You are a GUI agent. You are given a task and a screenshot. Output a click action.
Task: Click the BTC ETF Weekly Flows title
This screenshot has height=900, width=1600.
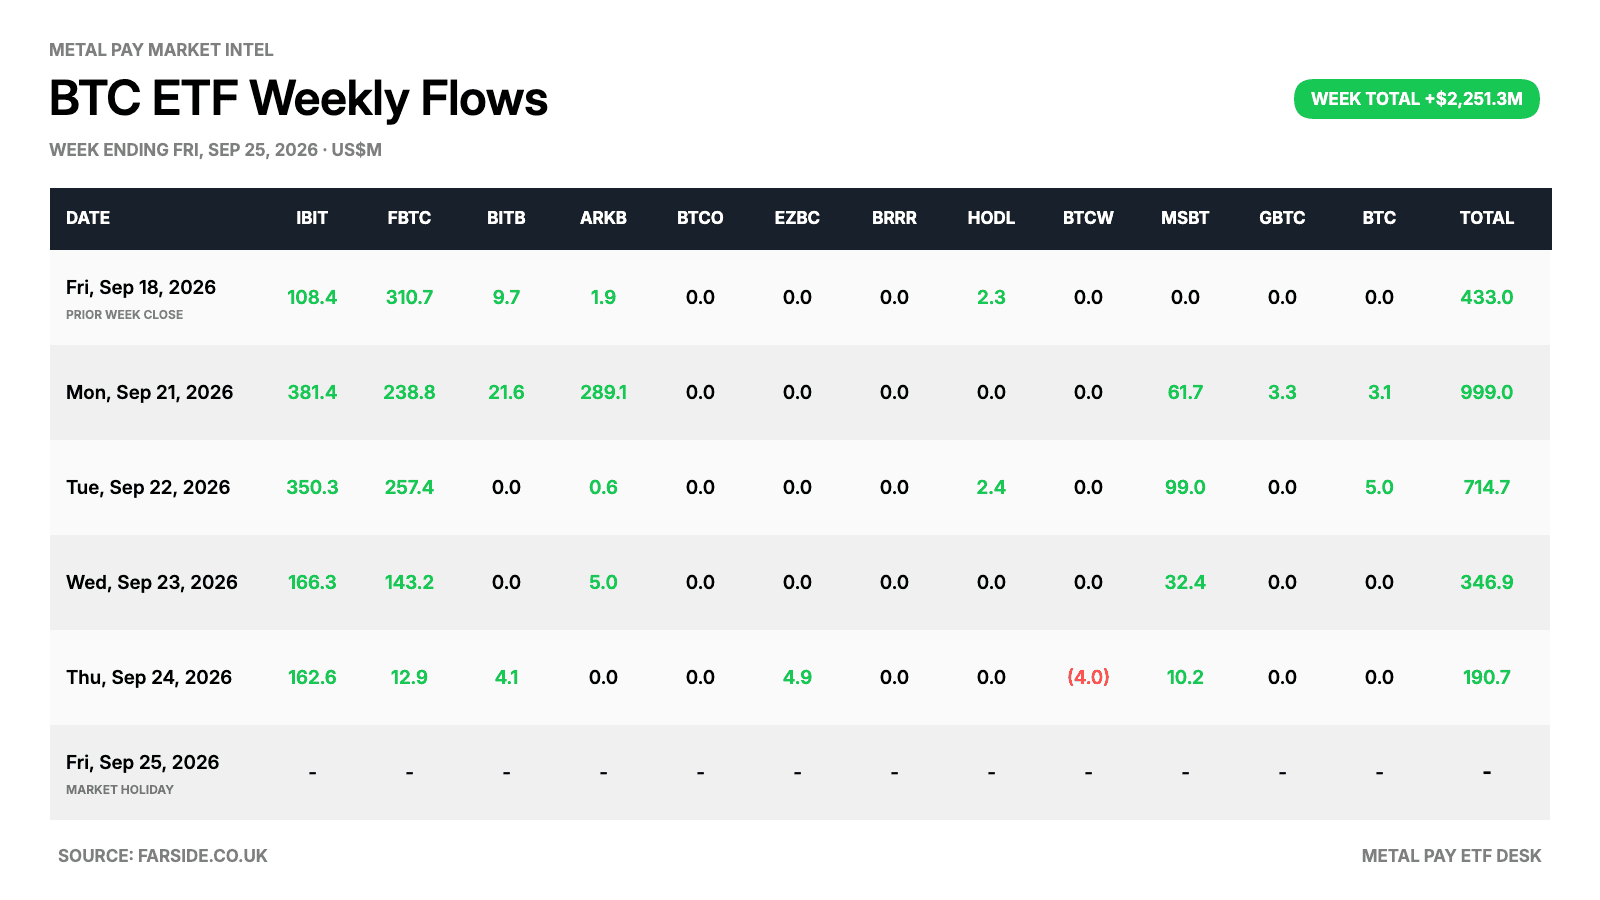pyautogui.click(x=298, y=98)
